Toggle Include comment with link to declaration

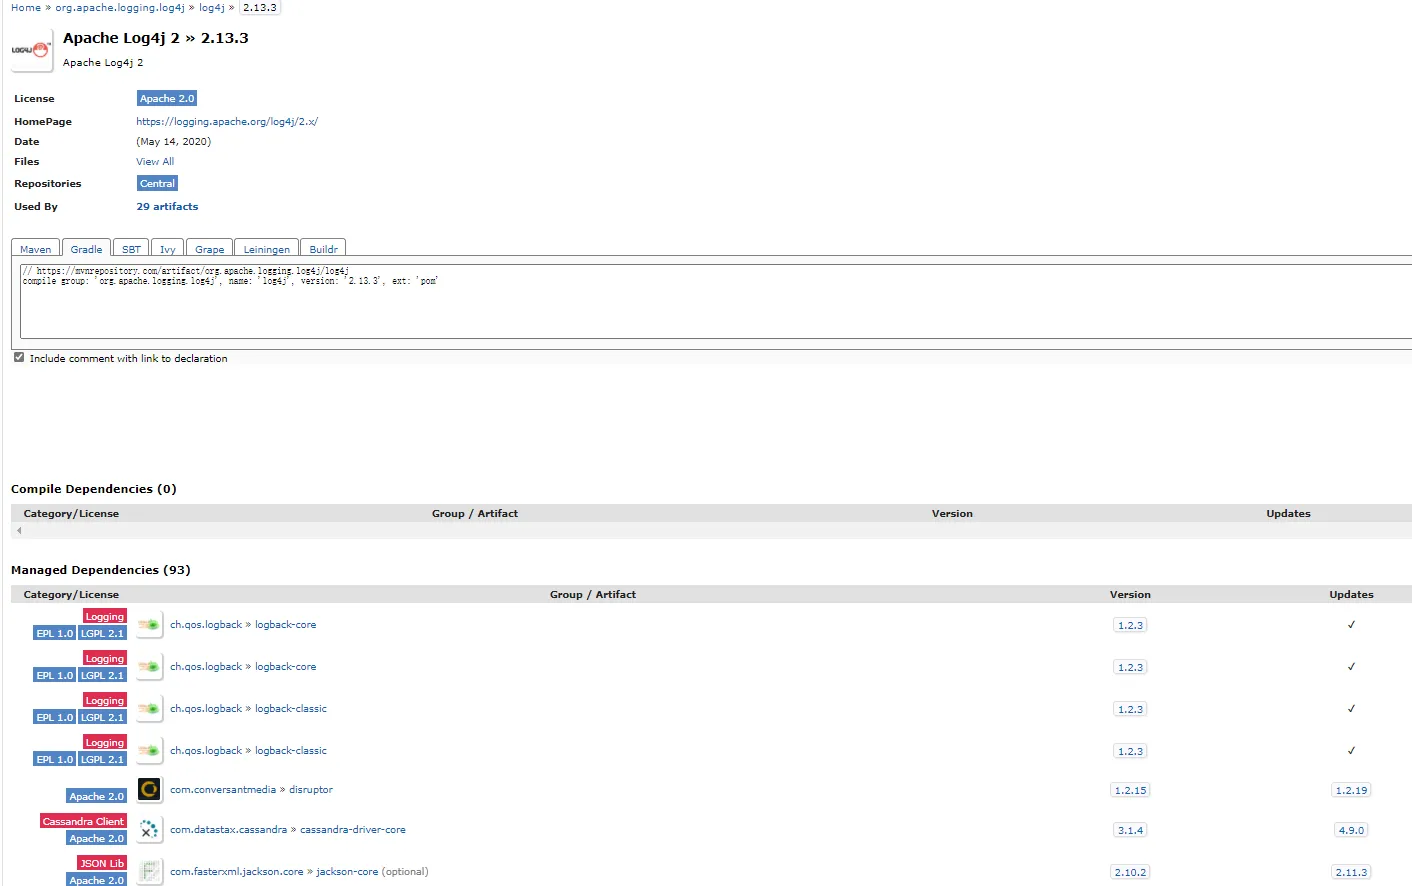[19, 358]
